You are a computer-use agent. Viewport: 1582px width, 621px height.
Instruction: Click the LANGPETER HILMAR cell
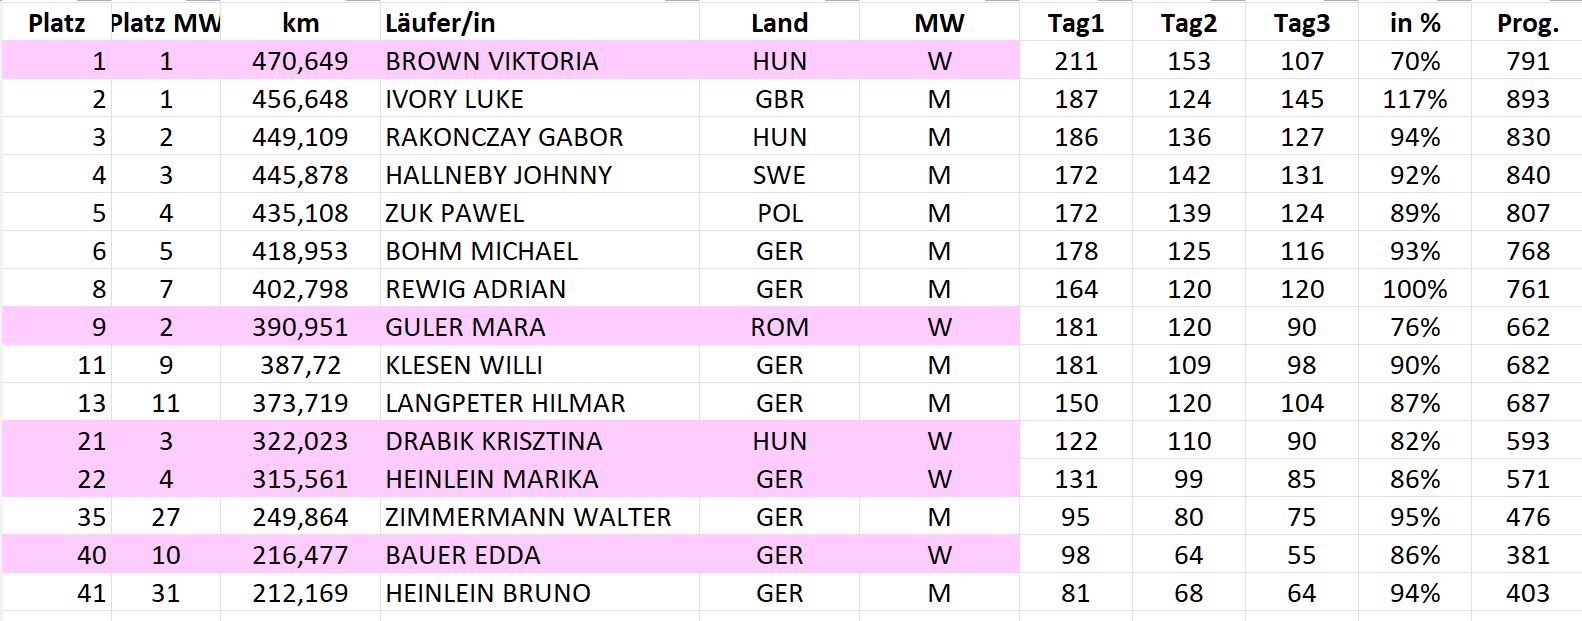click(x=505, y=403)
